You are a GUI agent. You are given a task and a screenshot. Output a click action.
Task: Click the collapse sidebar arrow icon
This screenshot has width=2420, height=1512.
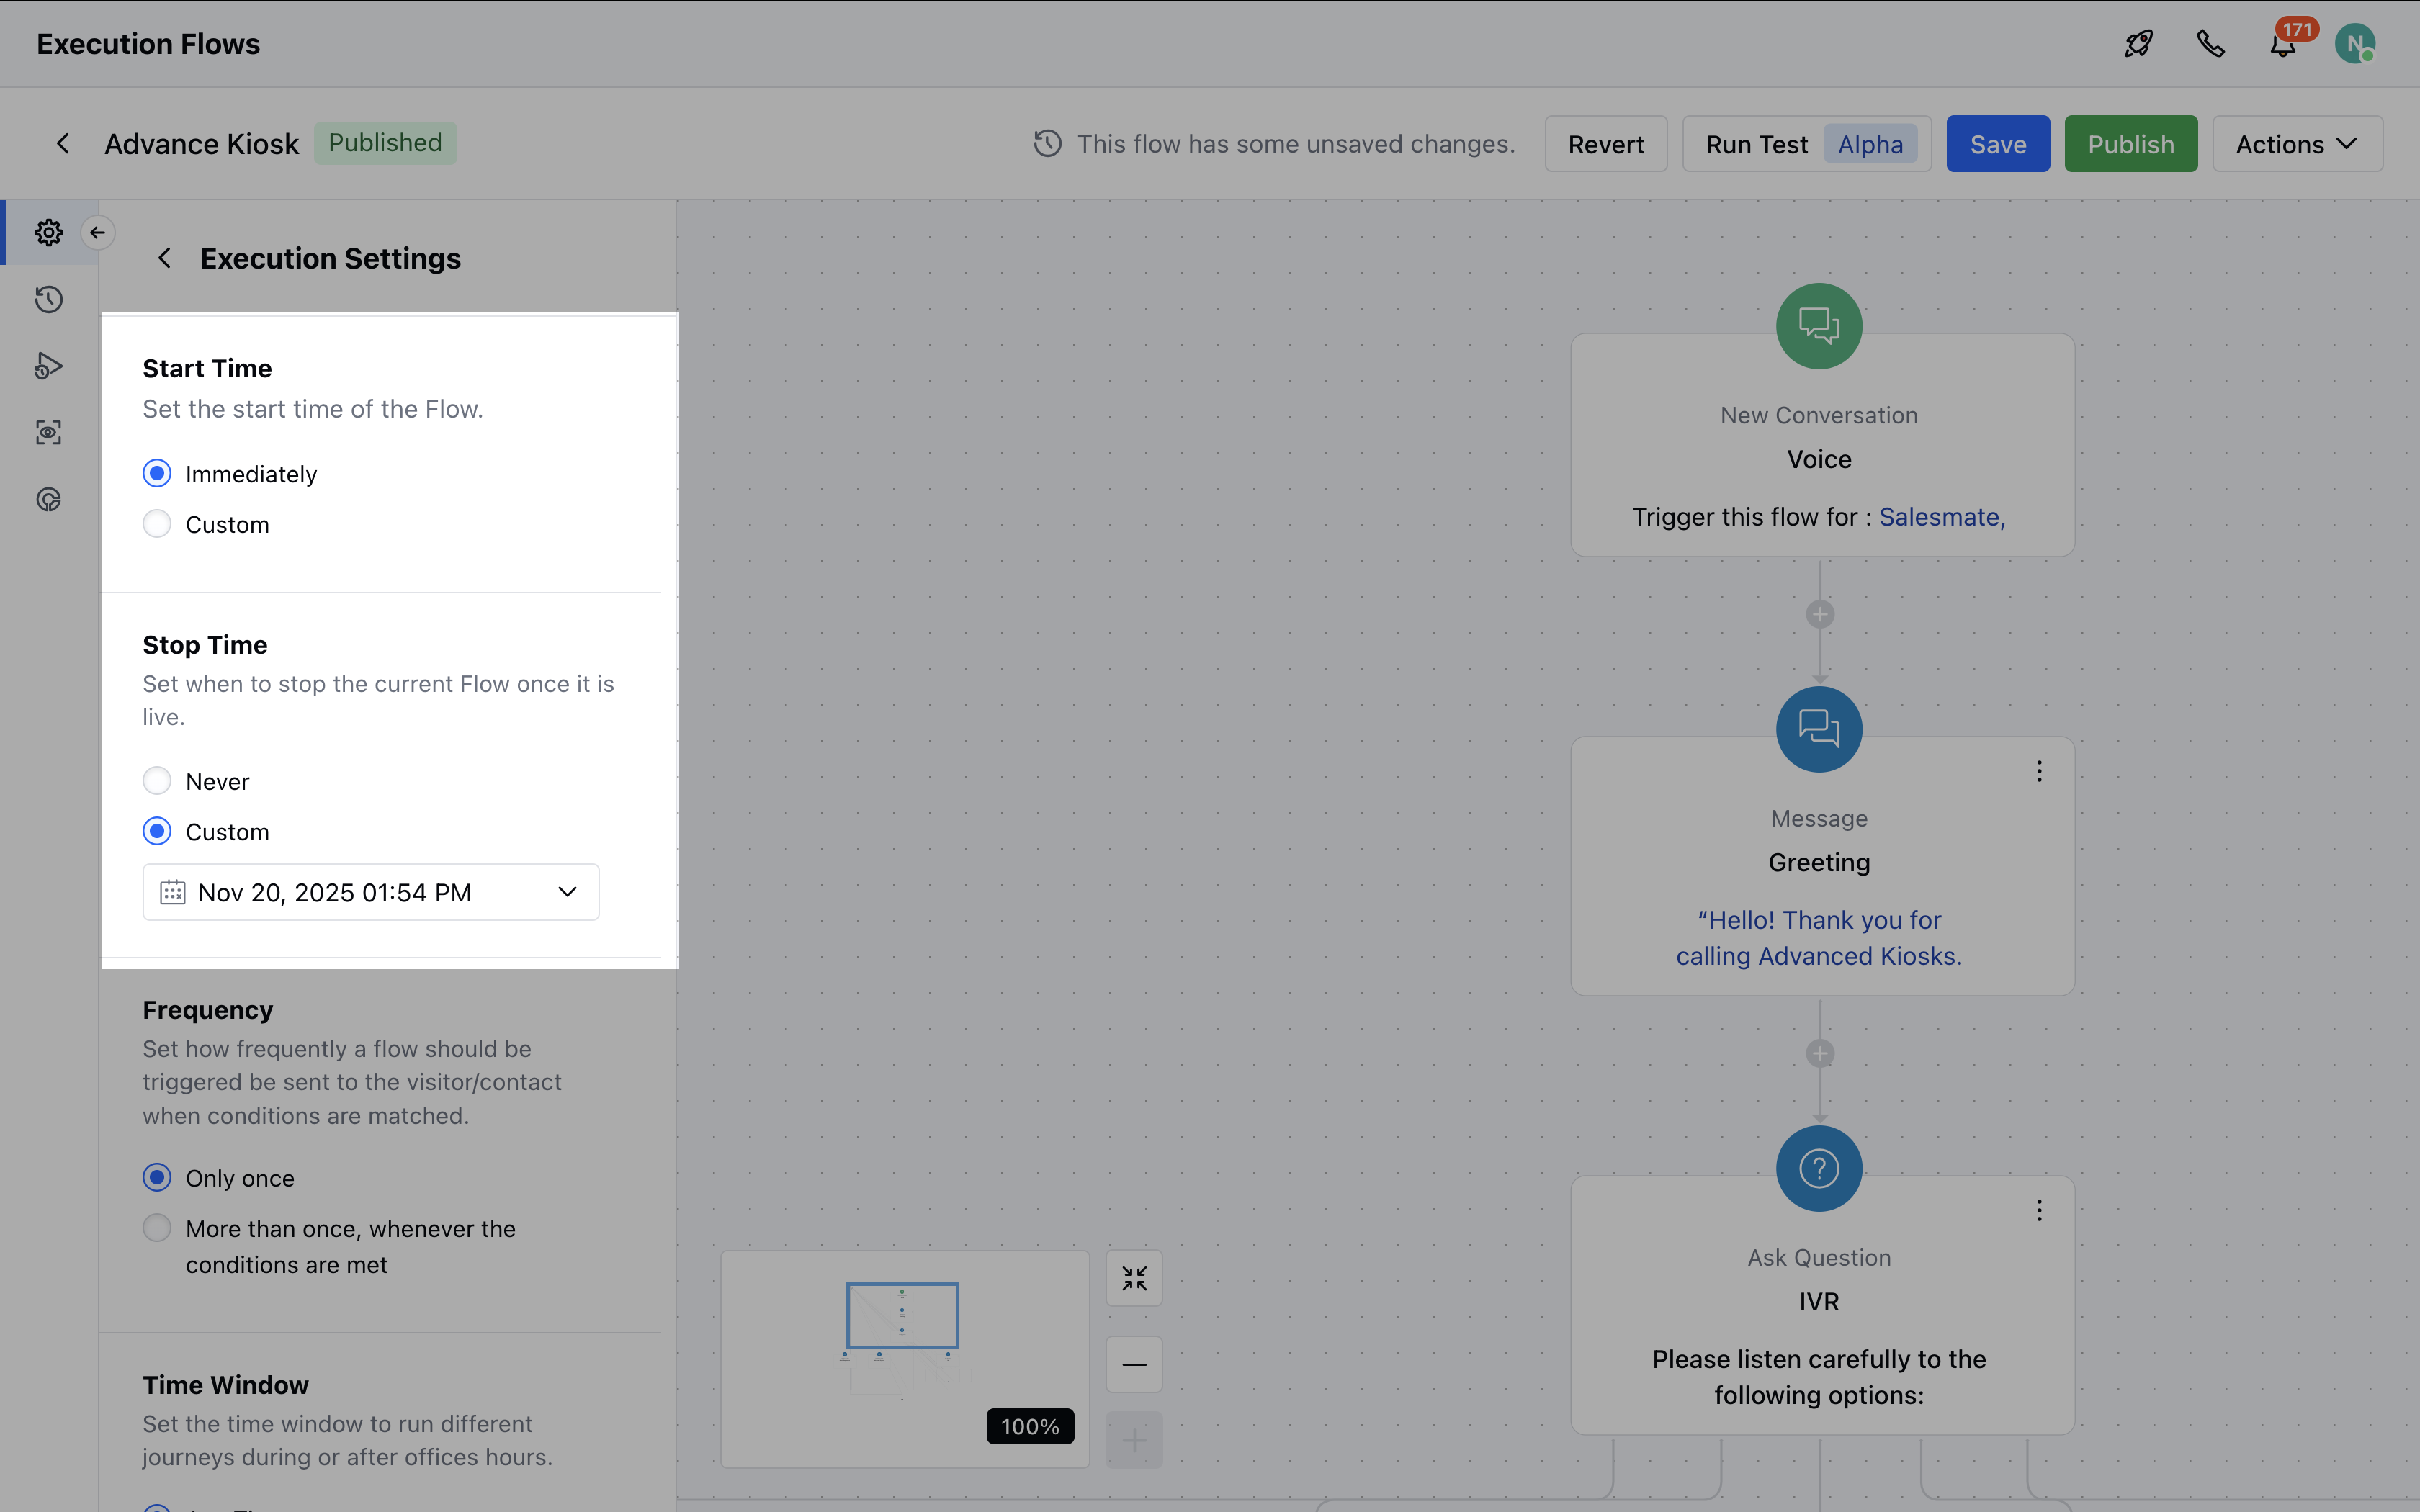pyautogui.click(x=97, y=233)
